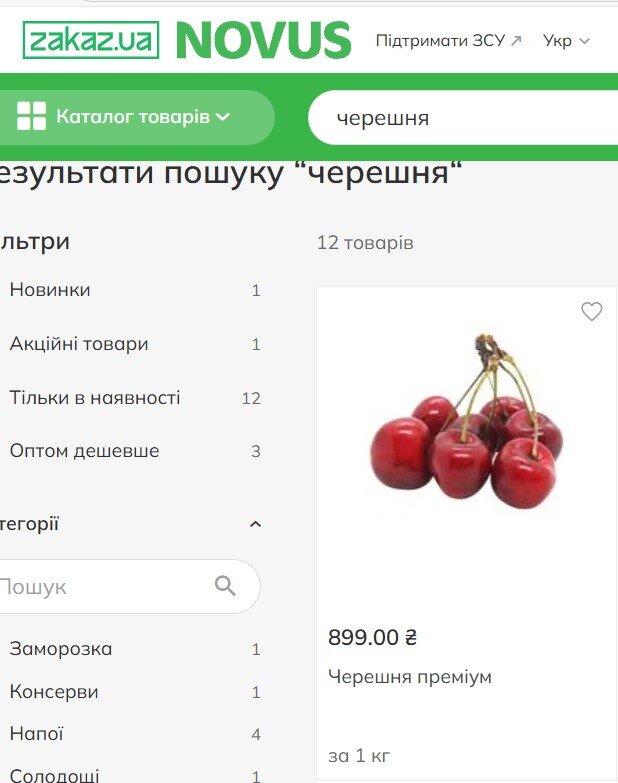This screenshot has width=618, height=783.
Task: Open the Черешня преміум product title
Action: tap(410, 677)
